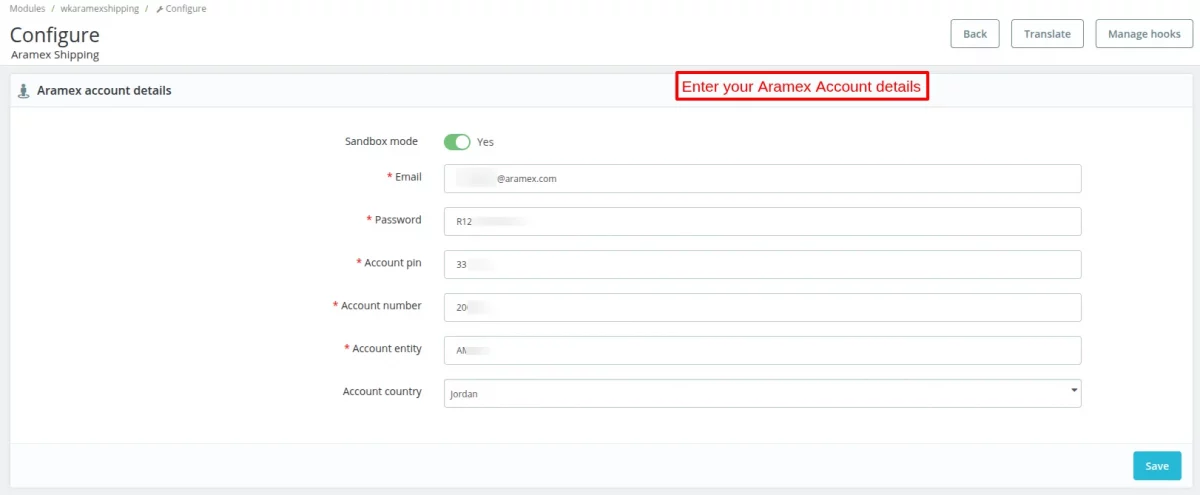This screenshot has height=495, width=1200.
Task: Toggle the Sandbox mode switch
Action: coord(457,142)
